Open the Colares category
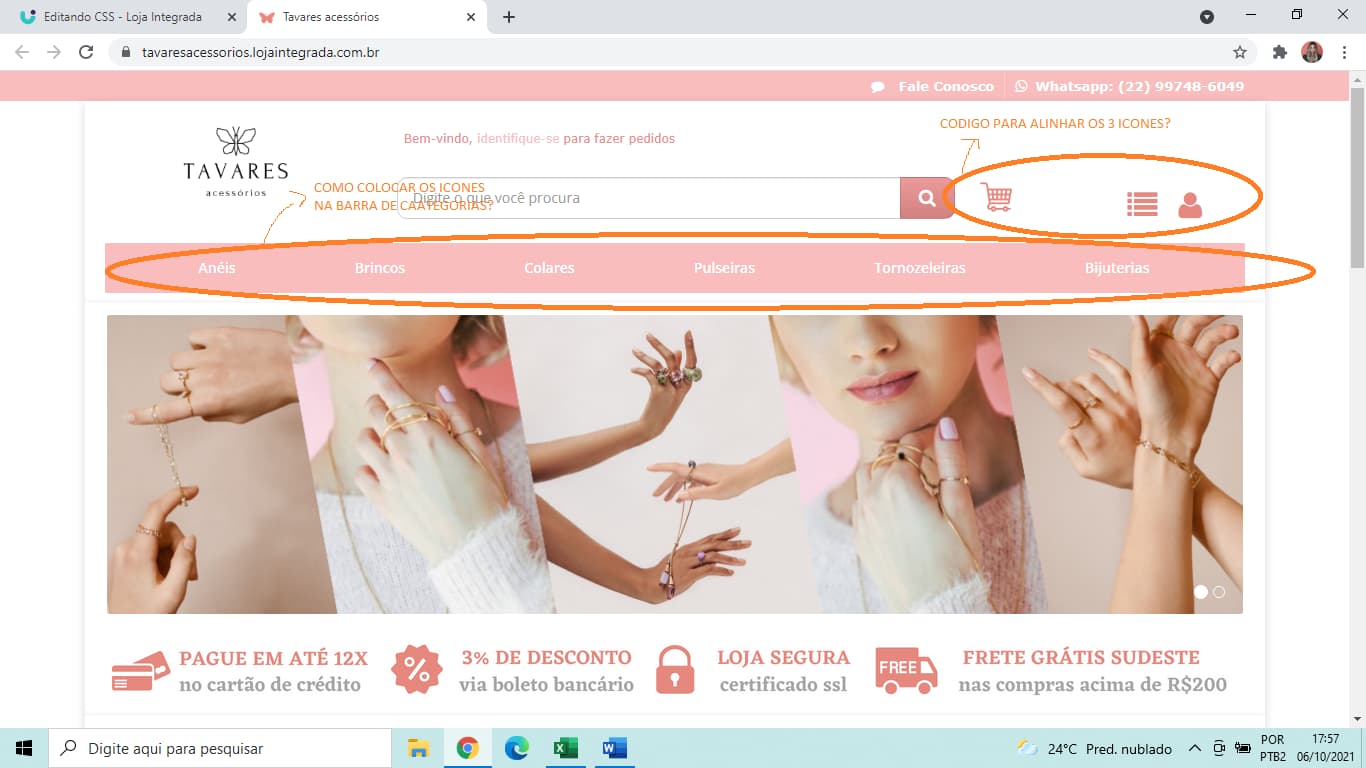1366x768 pixels. pyautogui.click(x=549, y=268)
